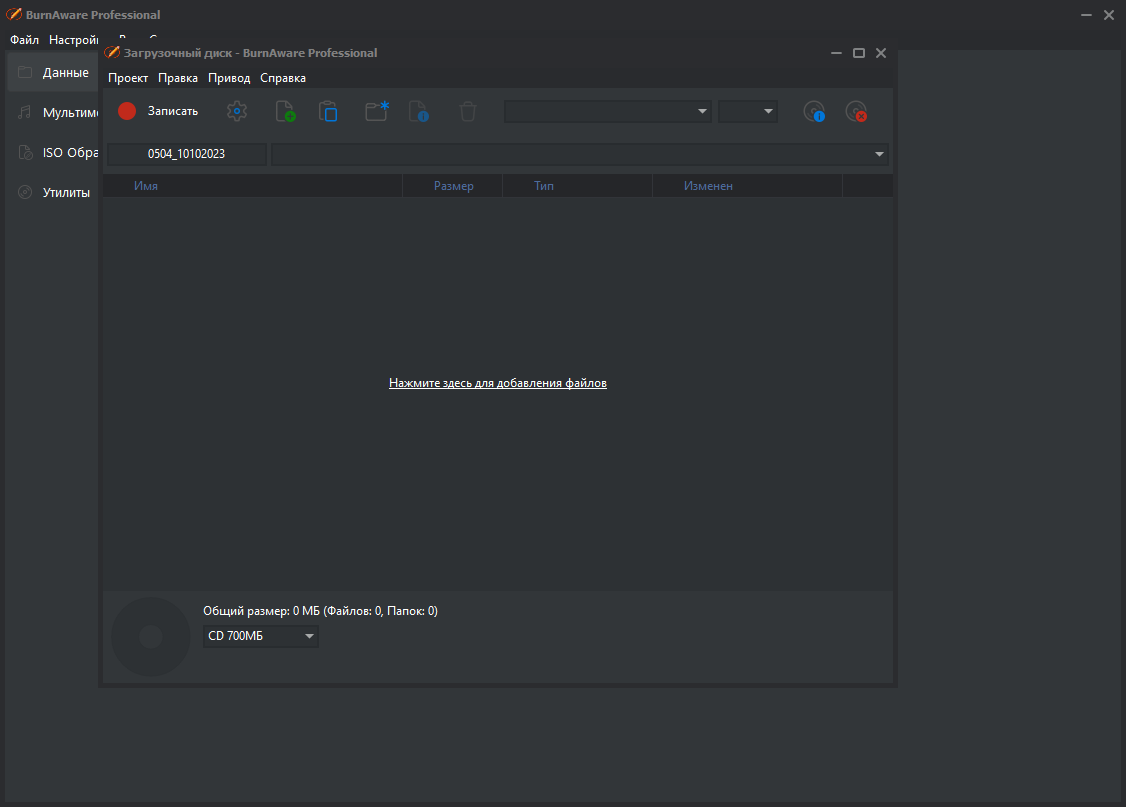The height and width of the screenshot is (807, 1126).
Task: Click the music note icon next to Мультимедиа
Action: pos(25,112)
